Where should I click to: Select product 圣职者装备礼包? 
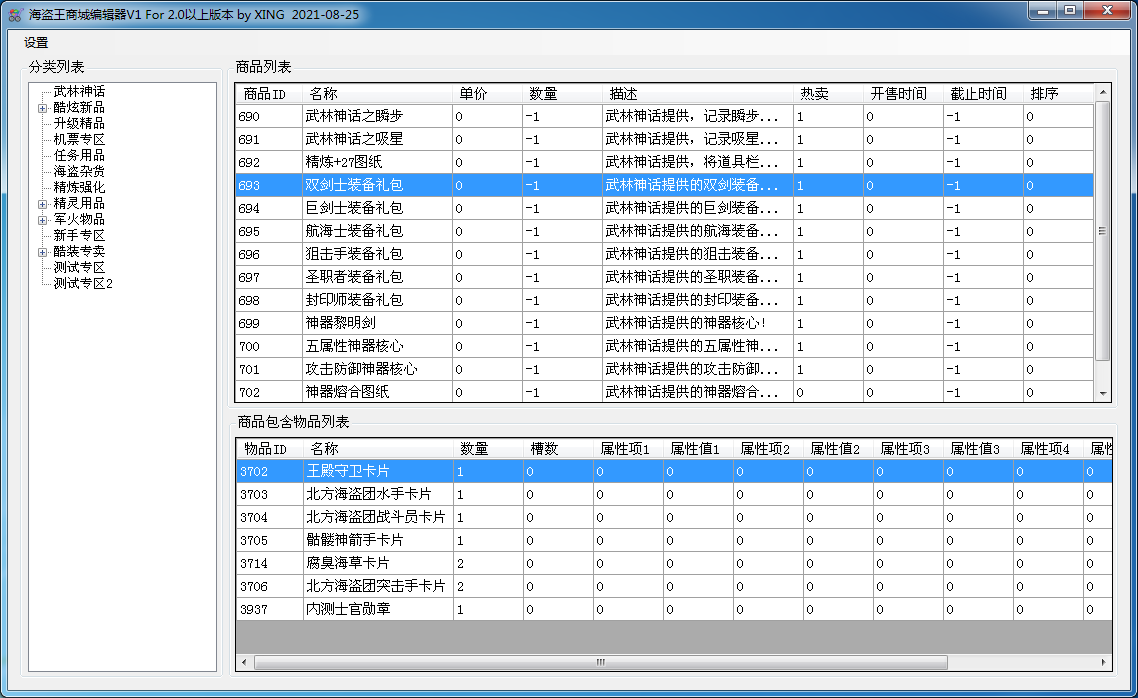pyautogui.click(x=665, y=277)
